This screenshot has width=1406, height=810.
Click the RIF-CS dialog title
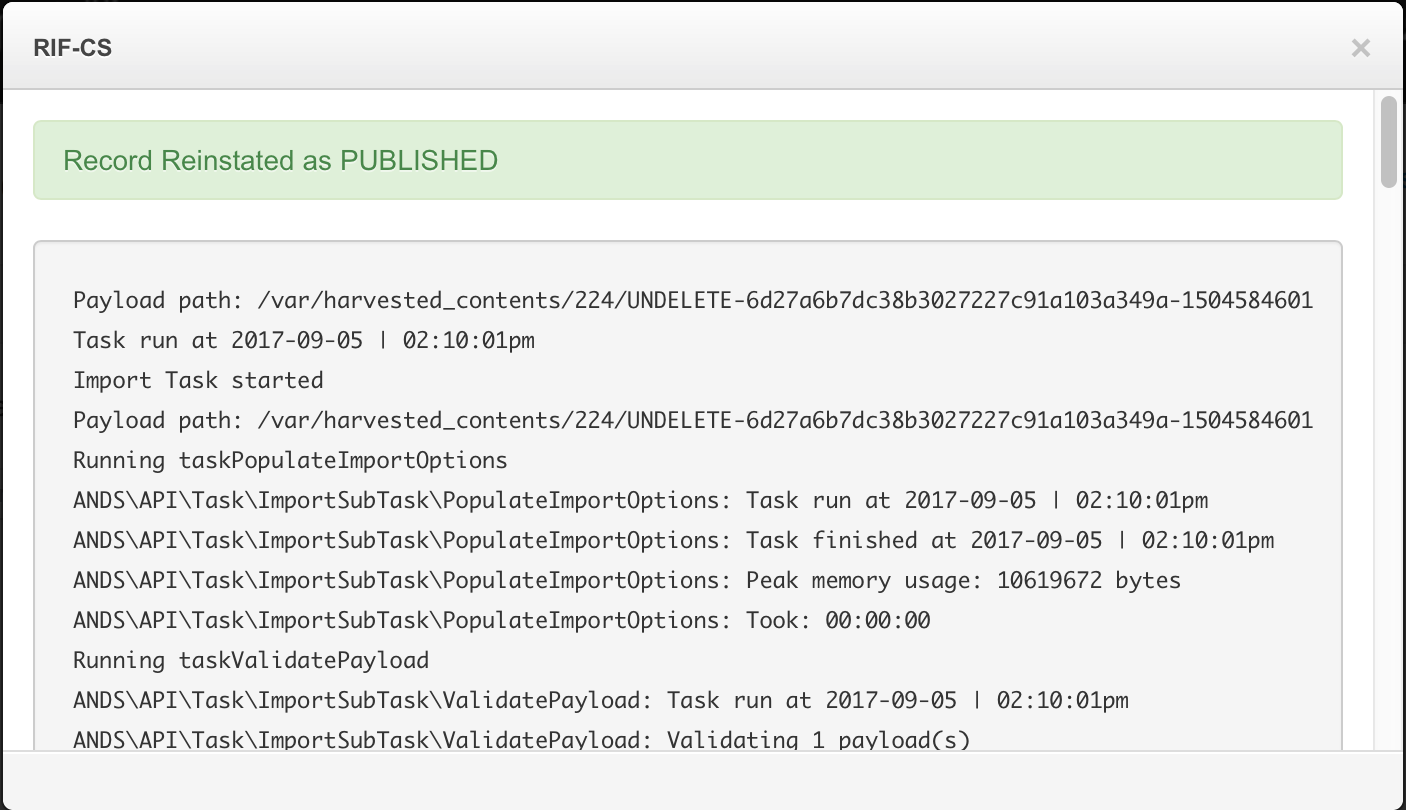point(72,48)
